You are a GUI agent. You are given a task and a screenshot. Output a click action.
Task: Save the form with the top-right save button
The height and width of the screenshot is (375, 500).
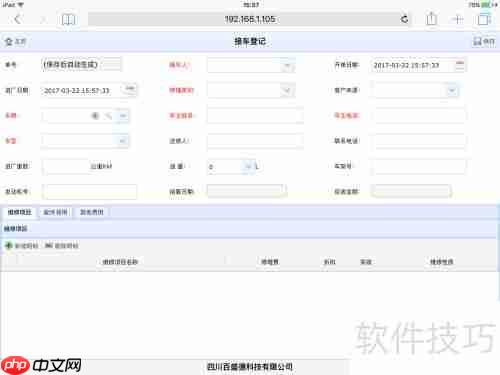(x=484, y=41)
